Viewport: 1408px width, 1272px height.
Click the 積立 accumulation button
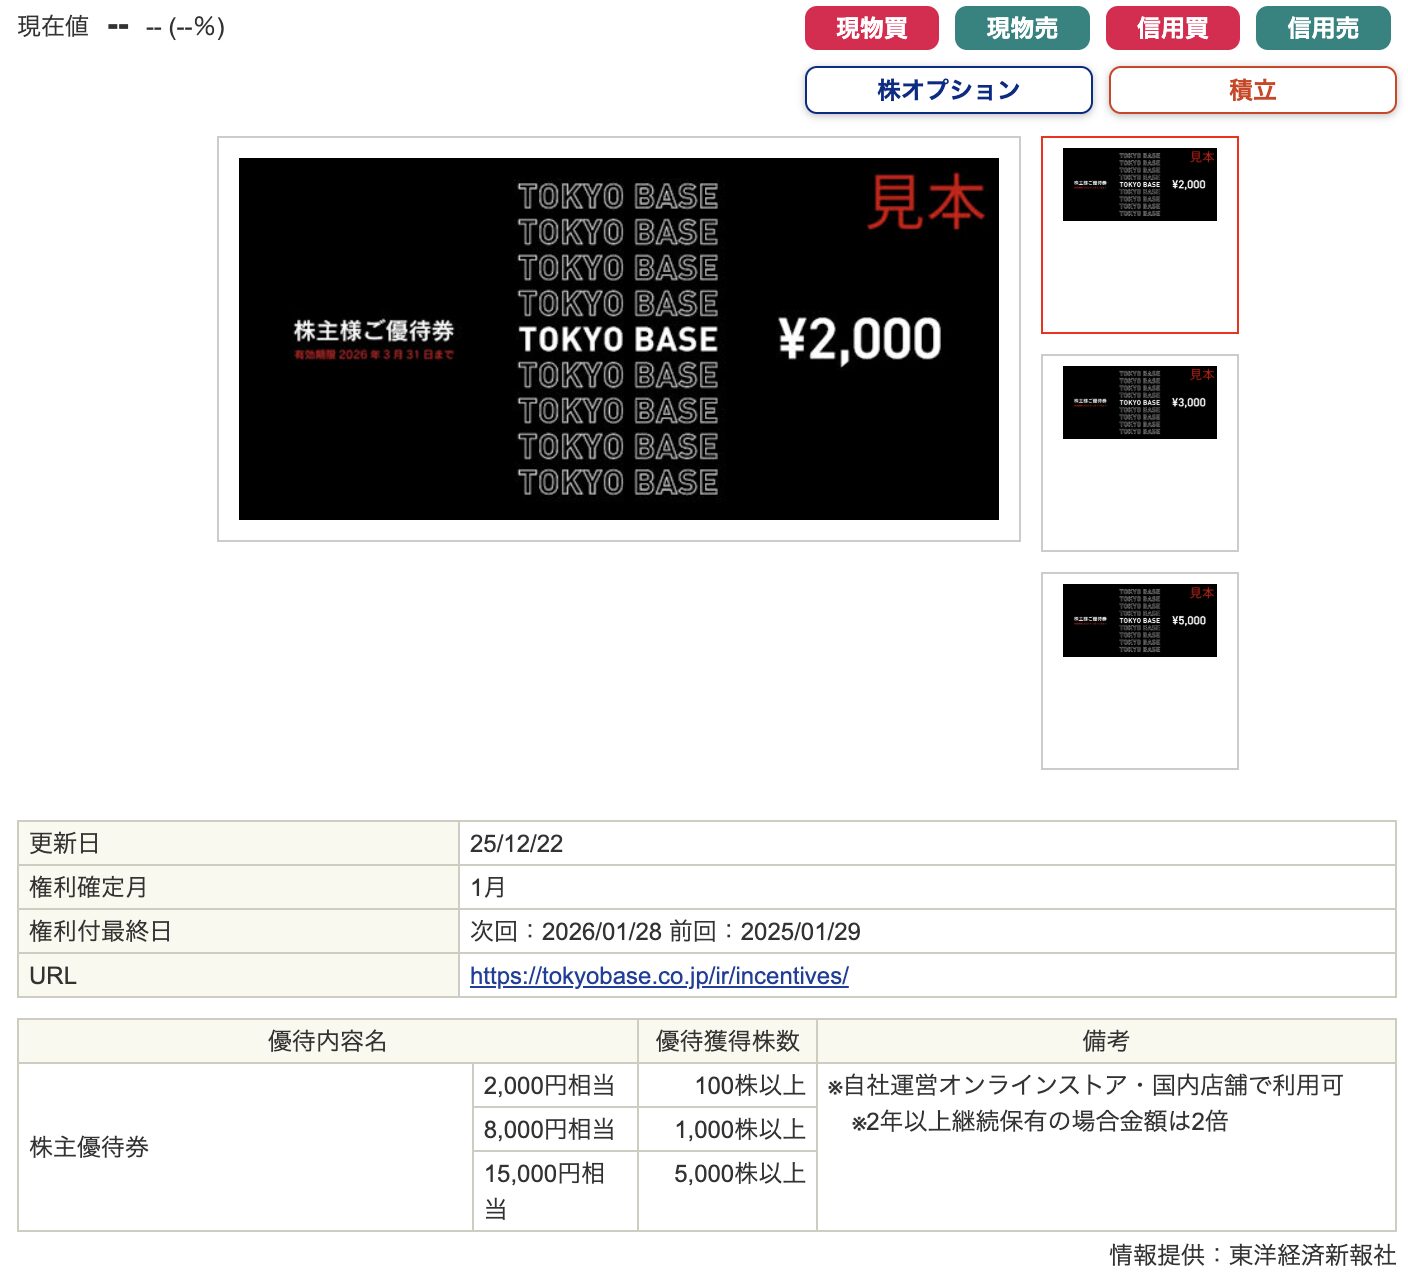(x=1252, y=90)
